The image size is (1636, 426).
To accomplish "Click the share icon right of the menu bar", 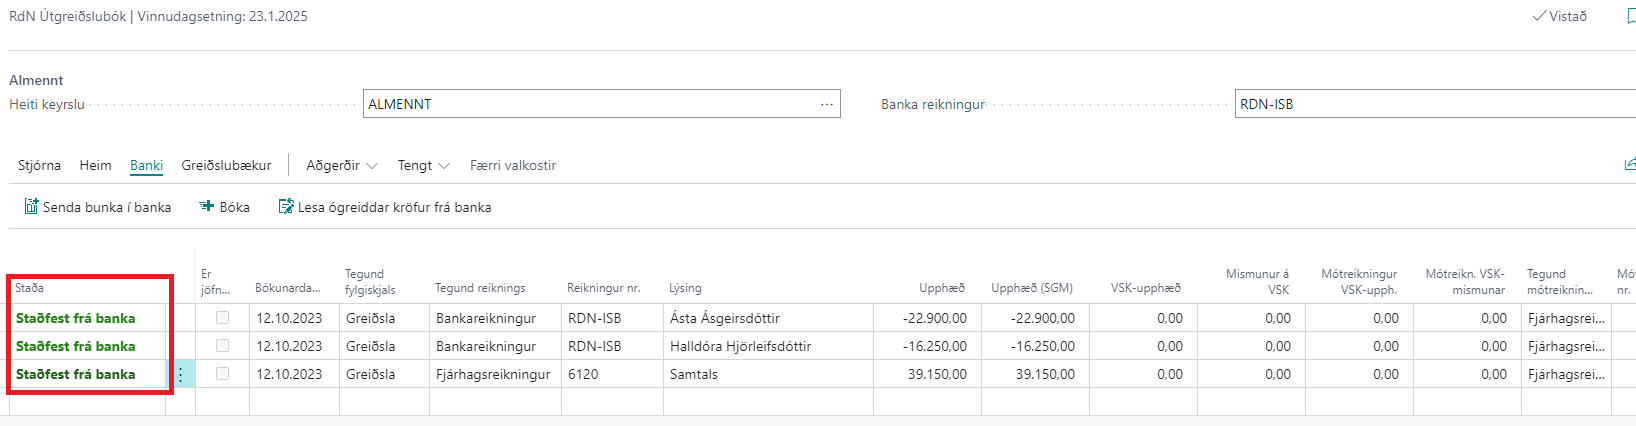I will click(1629, 164).
